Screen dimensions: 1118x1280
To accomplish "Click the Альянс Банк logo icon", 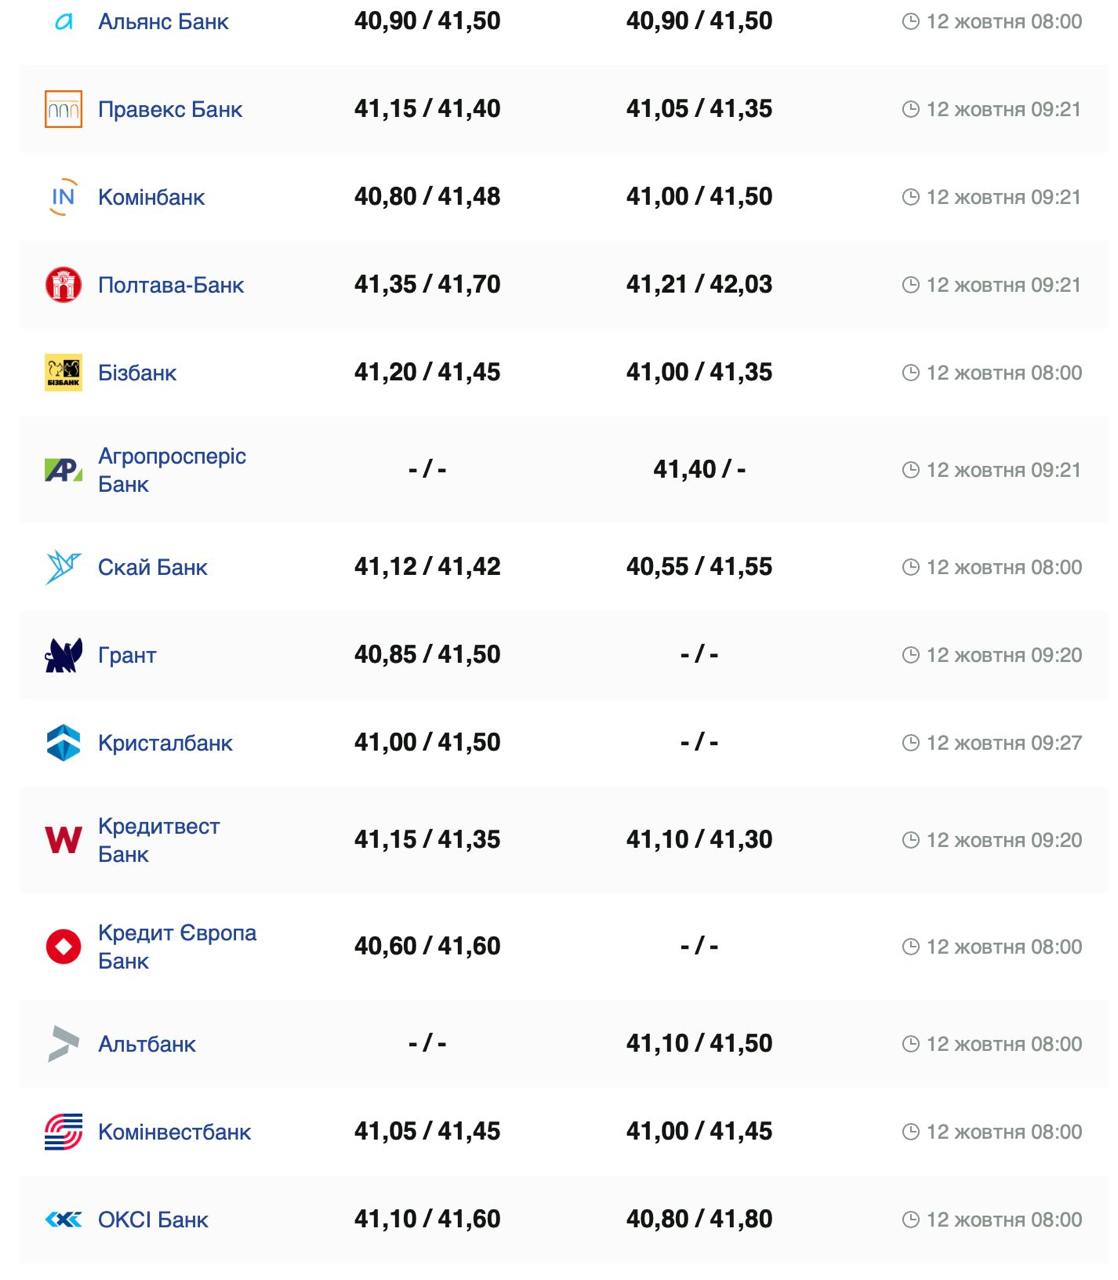I will coord(63,22).
